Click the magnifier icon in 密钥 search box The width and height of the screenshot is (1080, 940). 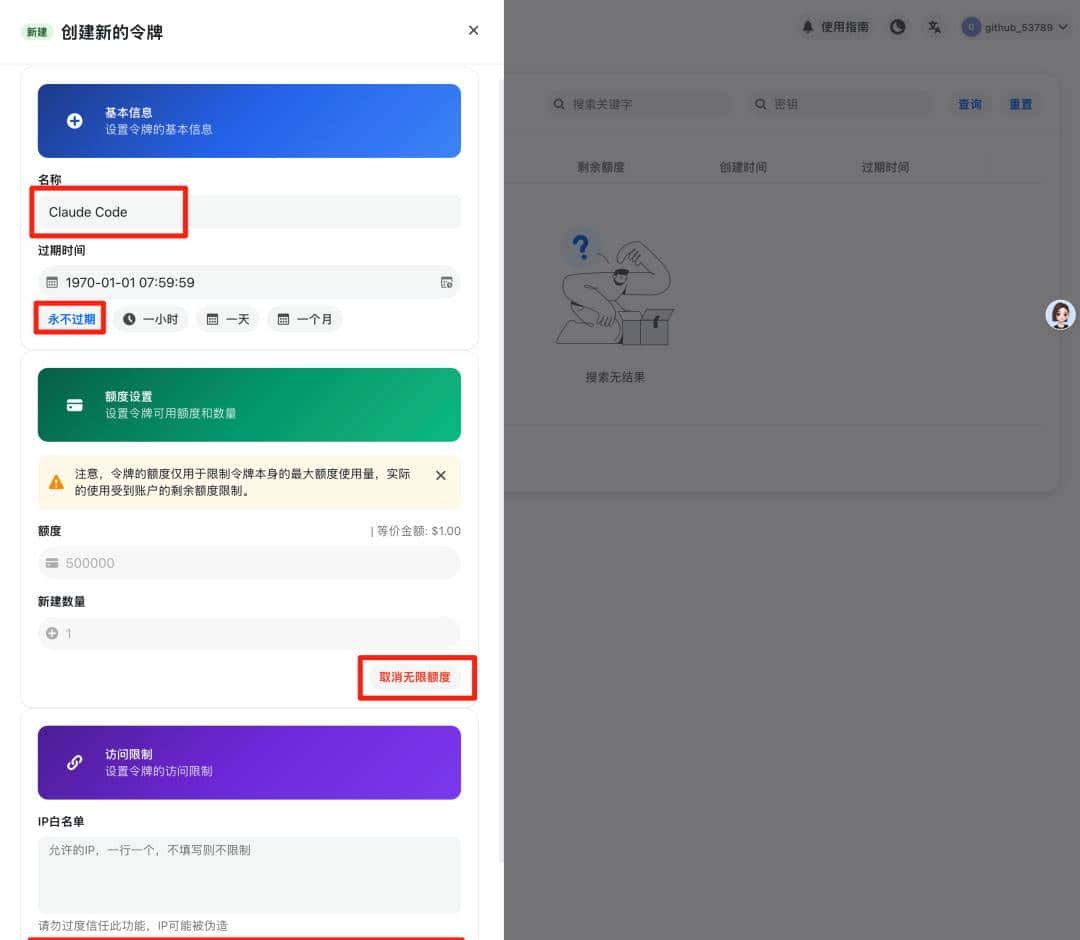point(760,103)
